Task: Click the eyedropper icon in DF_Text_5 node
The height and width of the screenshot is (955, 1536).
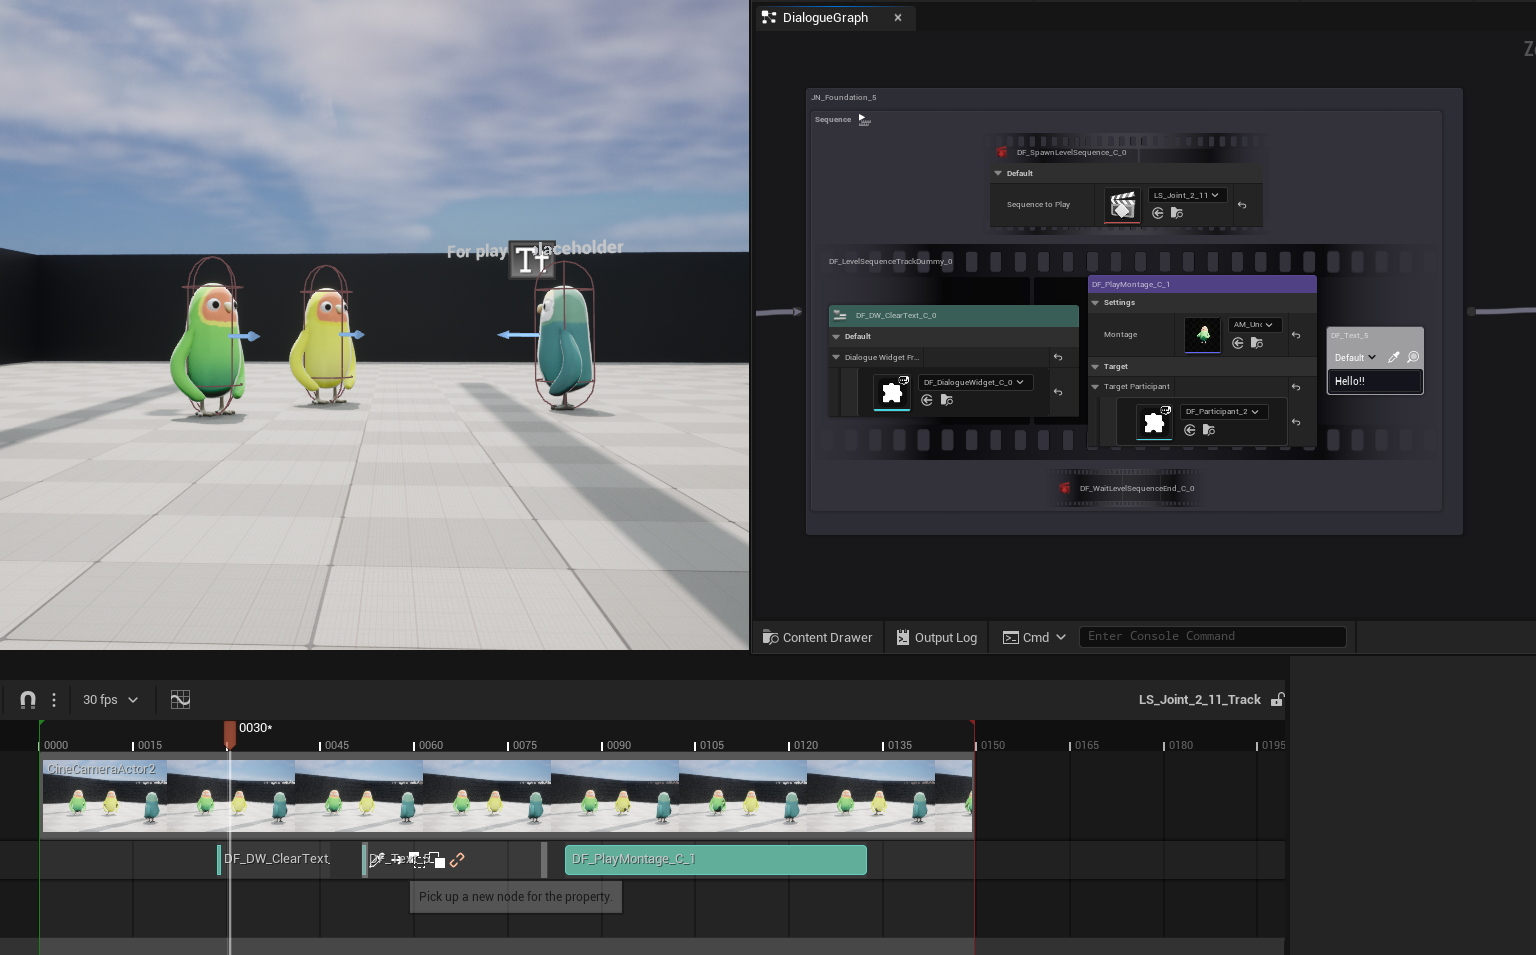Action: [x=1394, y=357]
